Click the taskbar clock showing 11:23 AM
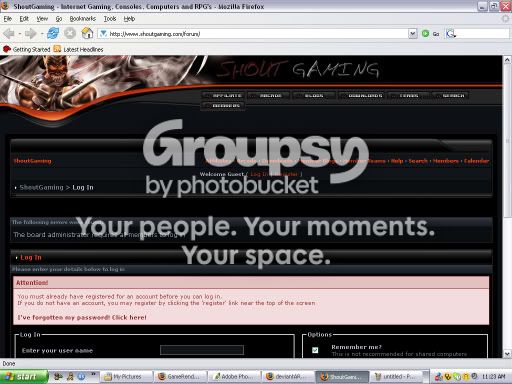Viewport: 512px width, 384px height. tap(493, 377)
